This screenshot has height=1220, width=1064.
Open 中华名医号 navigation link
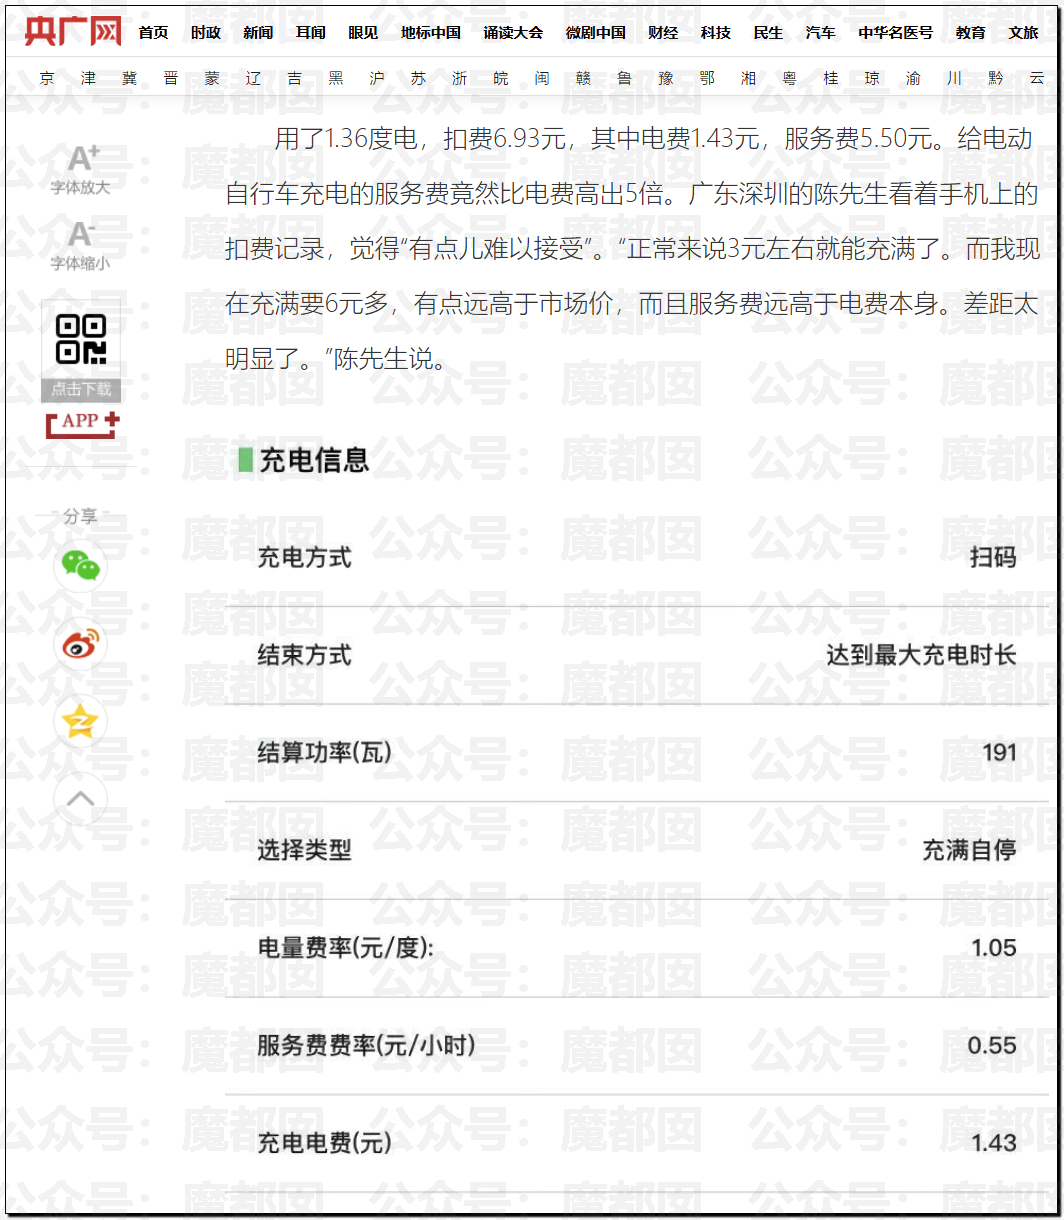coord(895,33)
